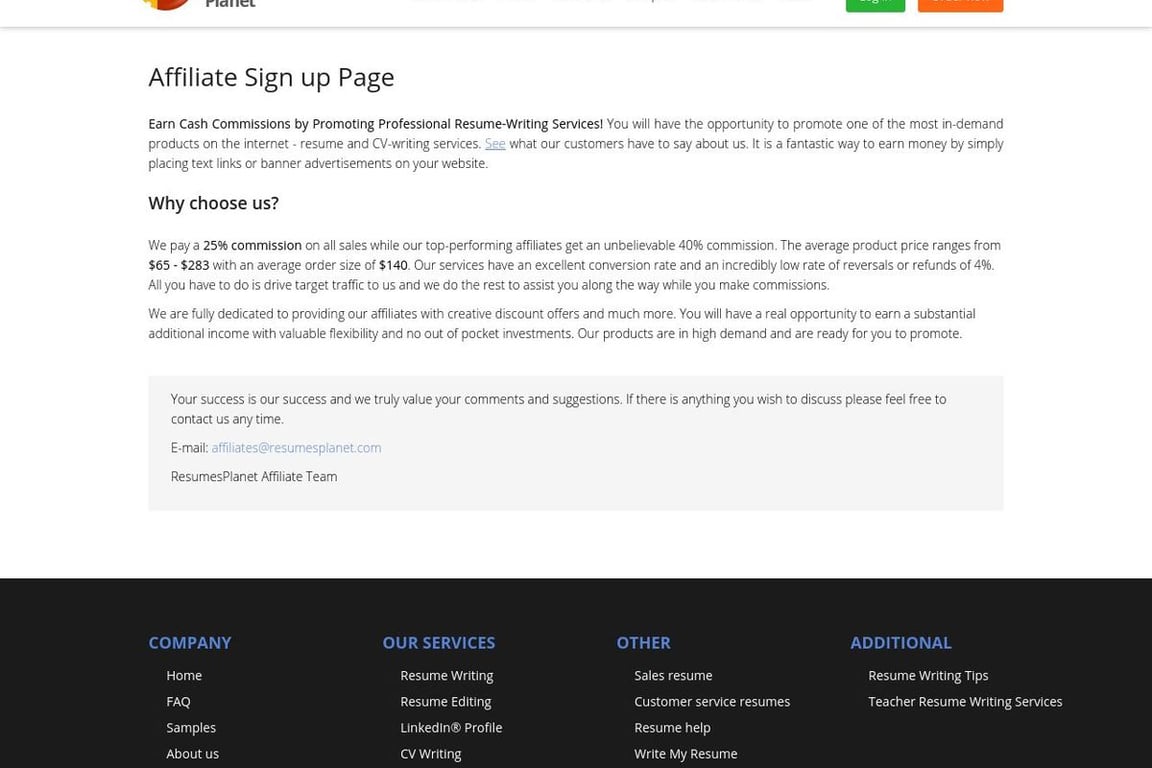Click the 'Earn Cash Commissions' bold sentence
Screen dimensions: 1152x768
coord(375,124)
